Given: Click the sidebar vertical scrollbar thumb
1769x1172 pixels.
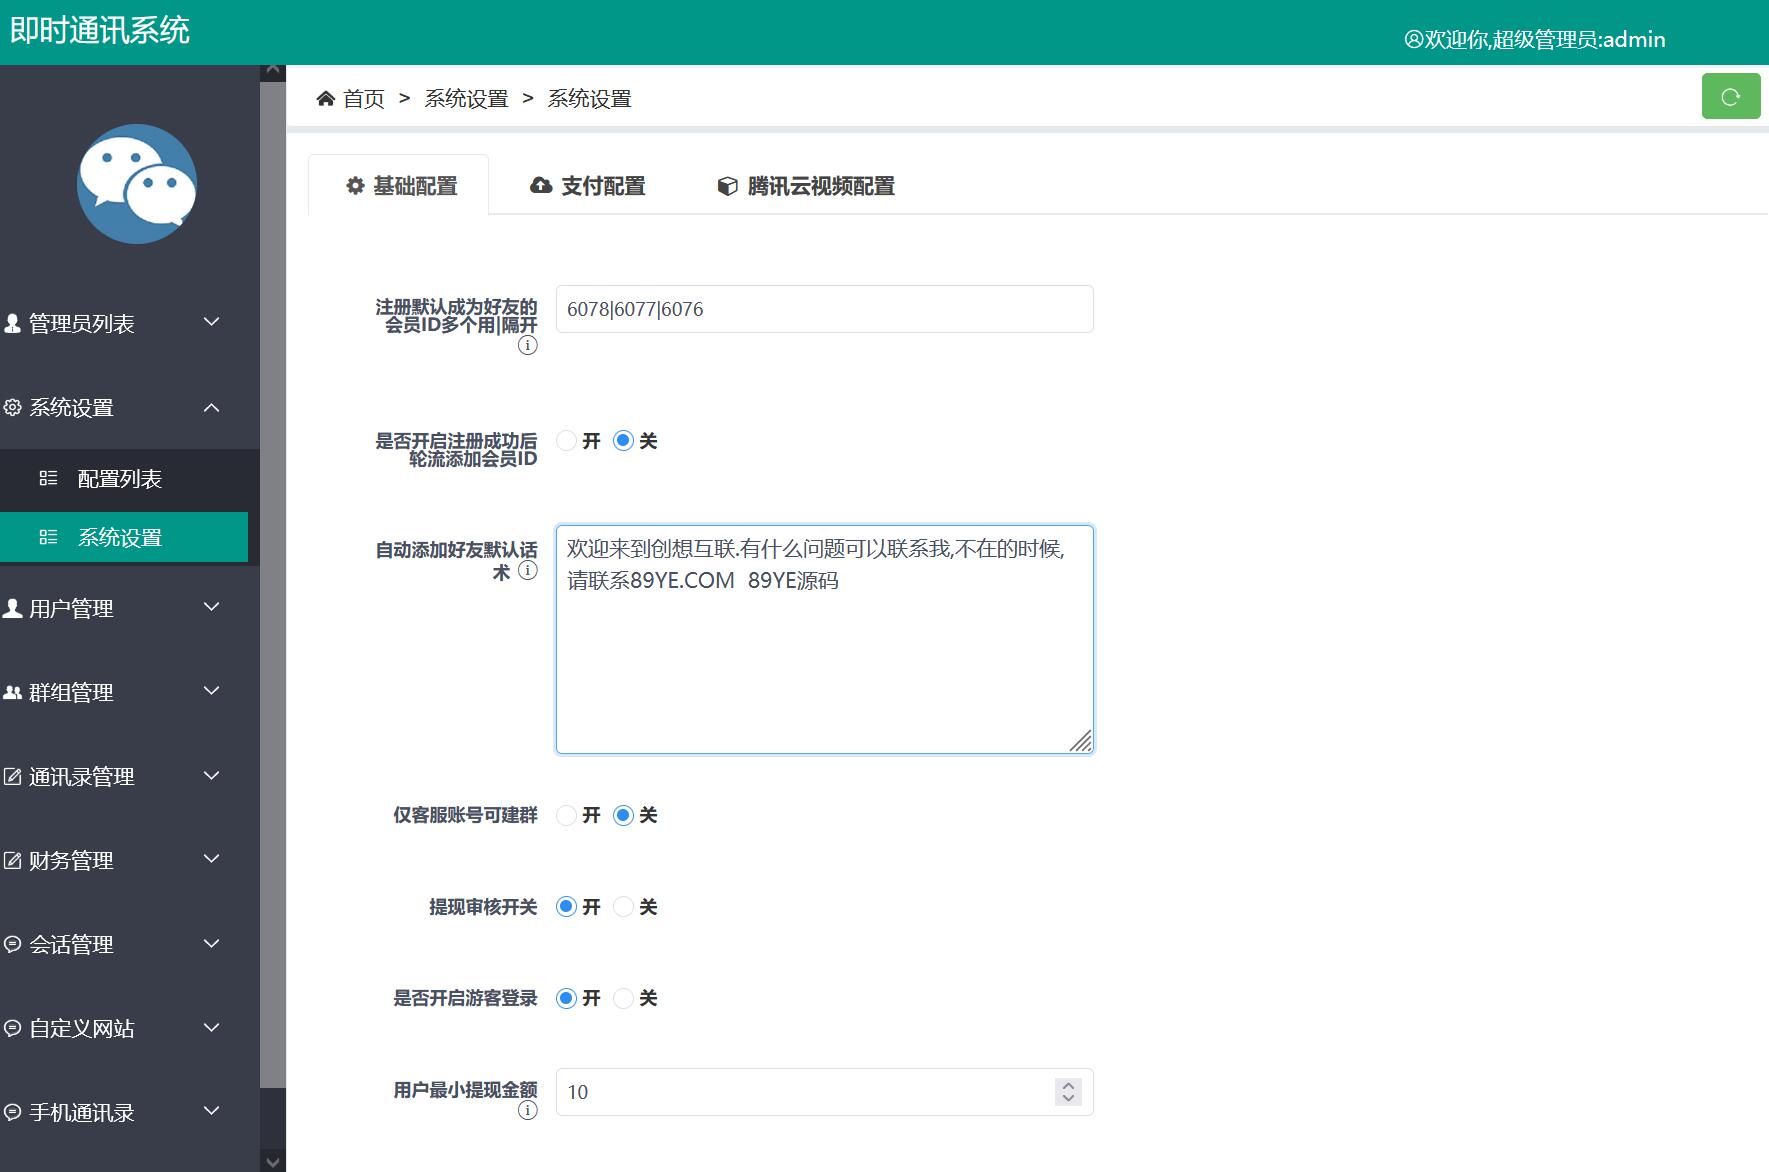Looking at the screenshot, I should click(x=273, y=584).
